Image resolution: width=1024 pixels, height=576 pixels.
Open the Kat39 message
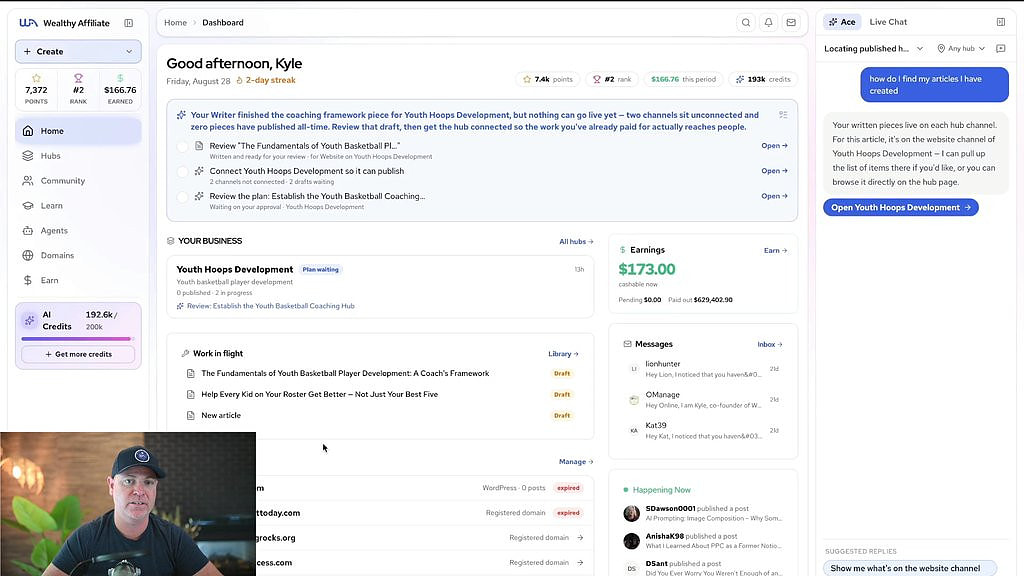pyautogui.click(x=704, y=430)
